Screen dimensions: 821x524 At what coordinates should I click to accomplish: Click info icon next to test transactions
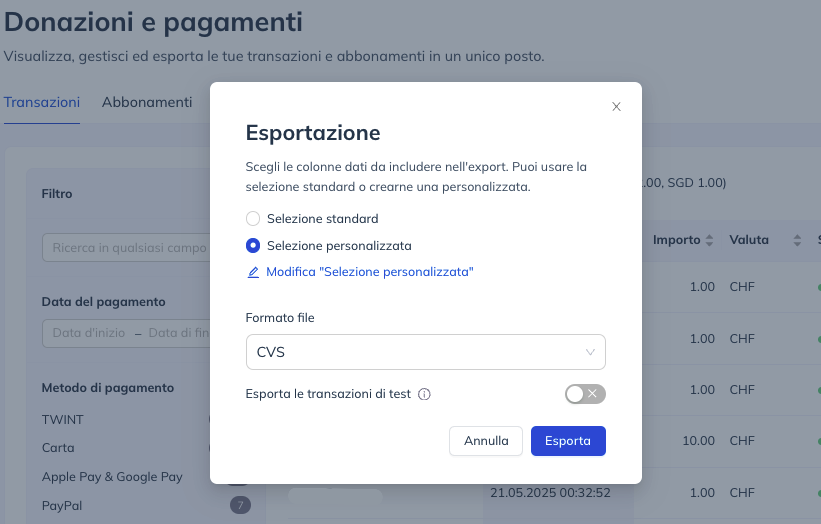424,394
